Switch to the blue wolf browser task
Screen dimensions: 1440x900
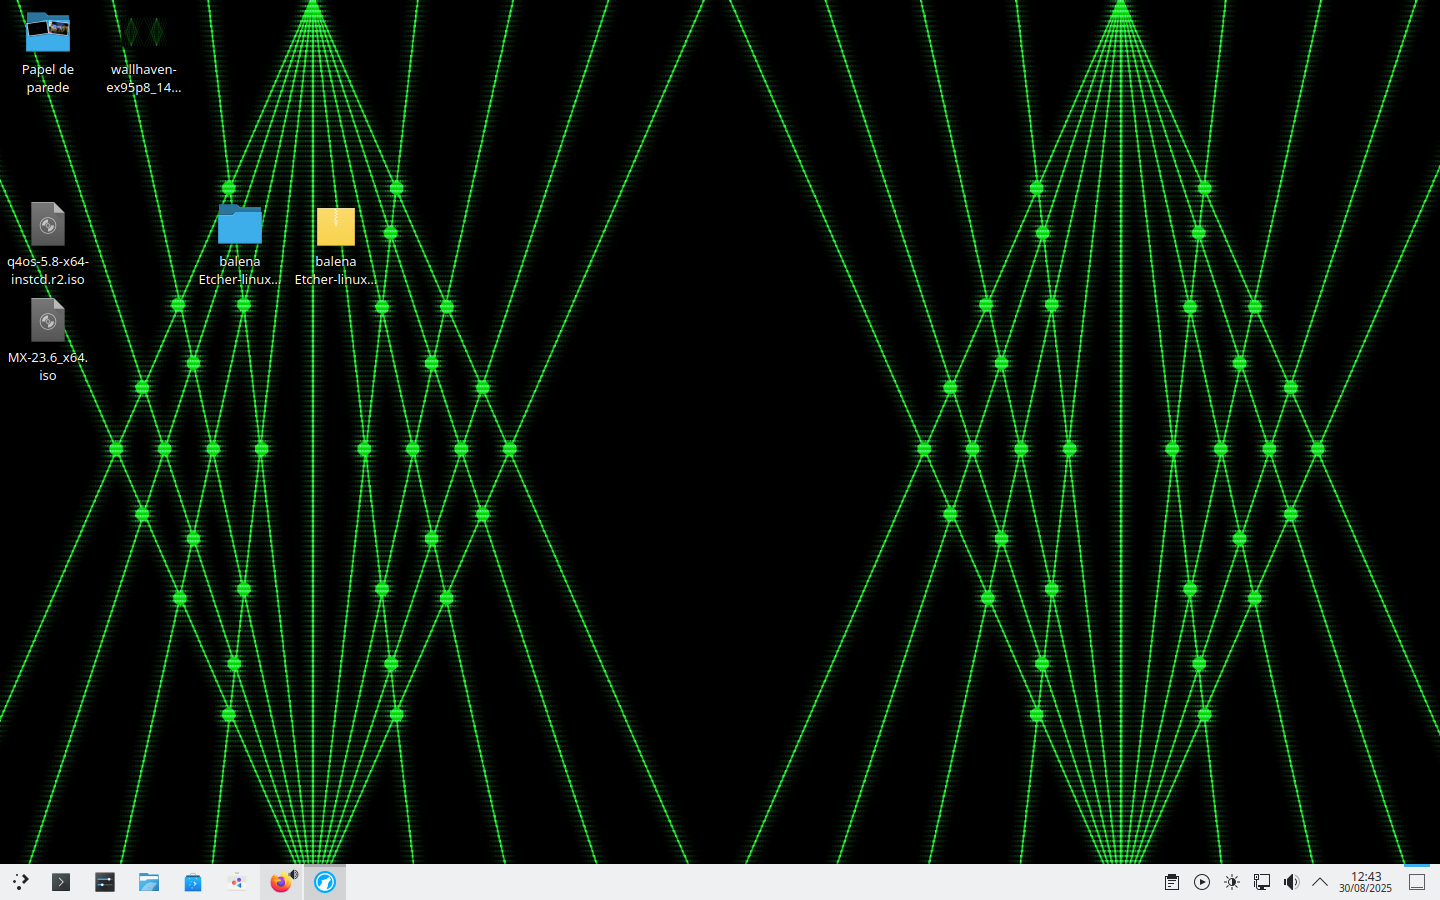coord(325,882)
